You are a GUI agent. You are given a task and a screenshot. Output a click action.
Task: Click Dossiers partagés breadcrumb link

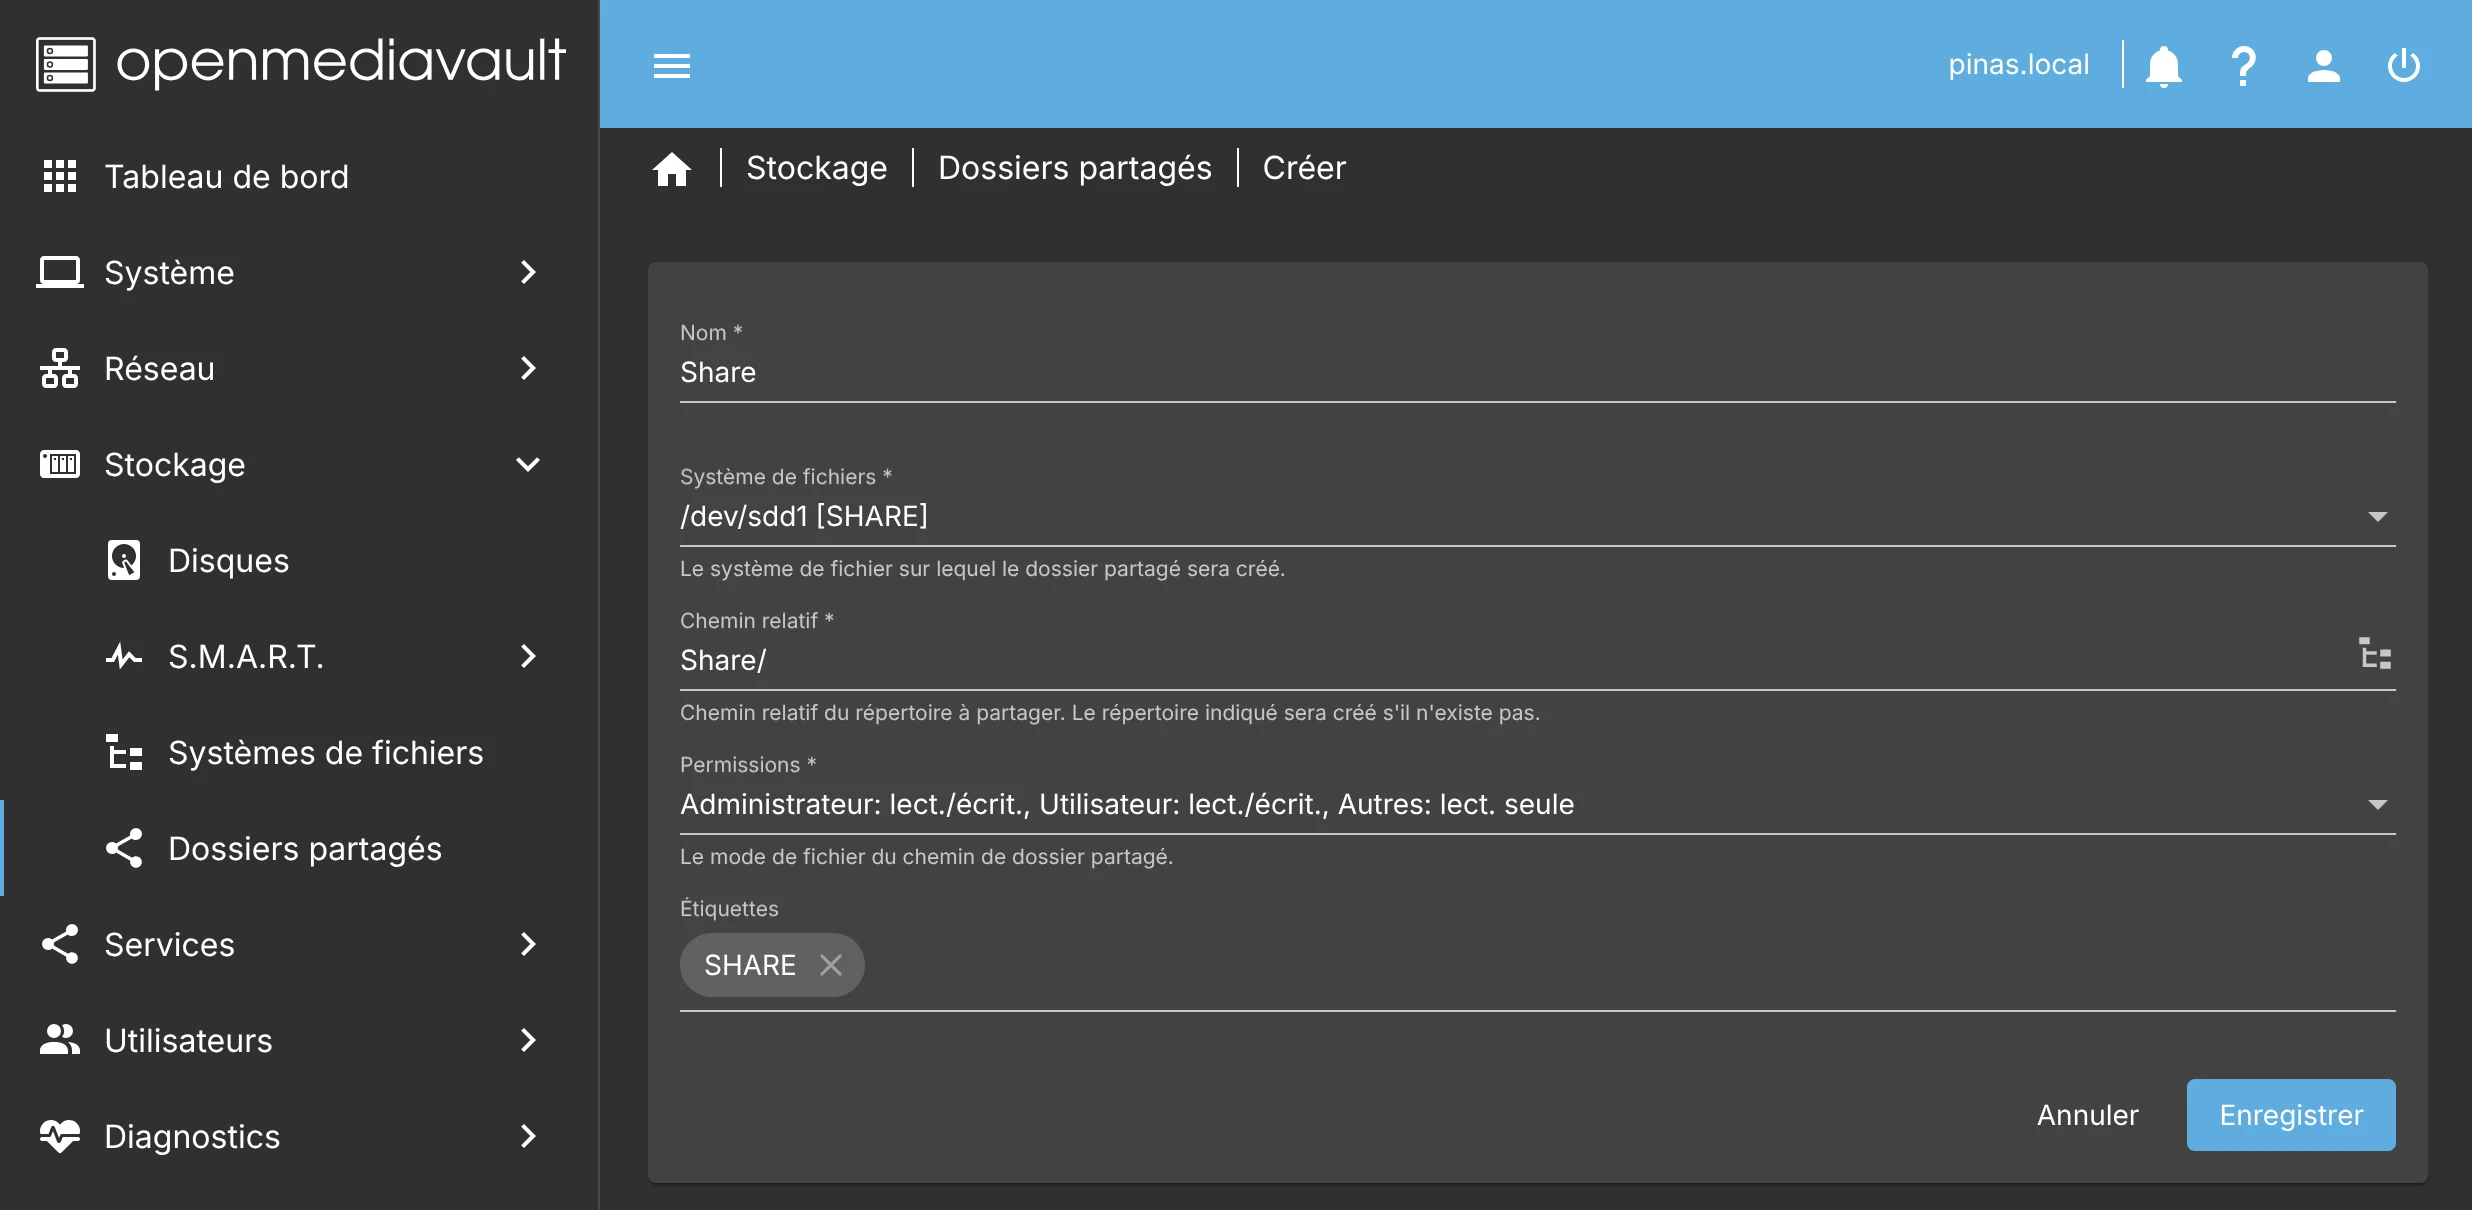click(x=1074, y=168)
